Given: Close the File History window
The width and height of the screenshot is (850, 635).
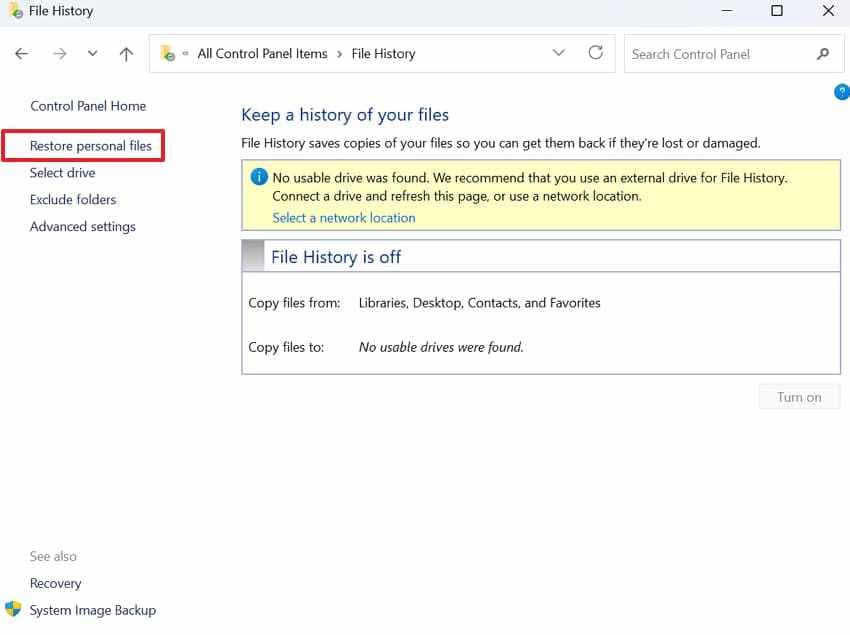Looking at the screenshot, I should tap(828, 11).
